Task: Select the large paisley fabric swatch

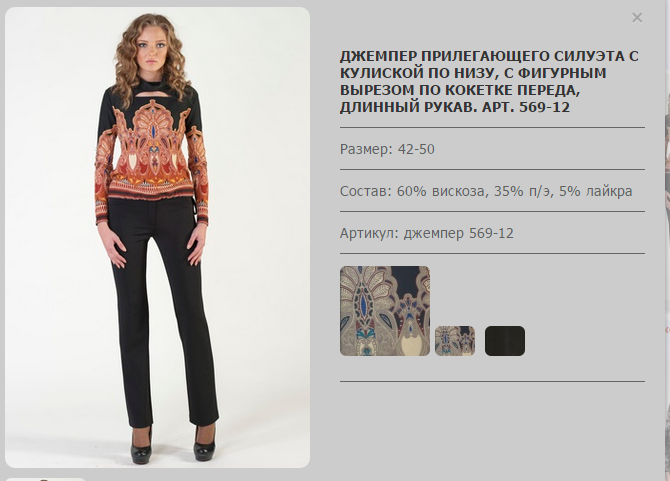Action: coord(385,311)
